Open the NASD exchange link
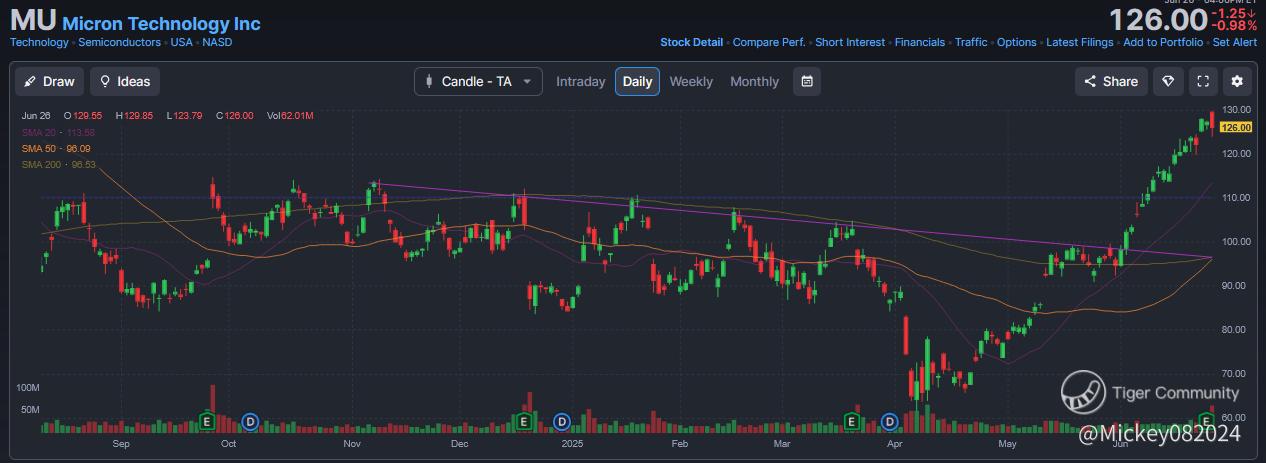 click(x=217, y=42)
